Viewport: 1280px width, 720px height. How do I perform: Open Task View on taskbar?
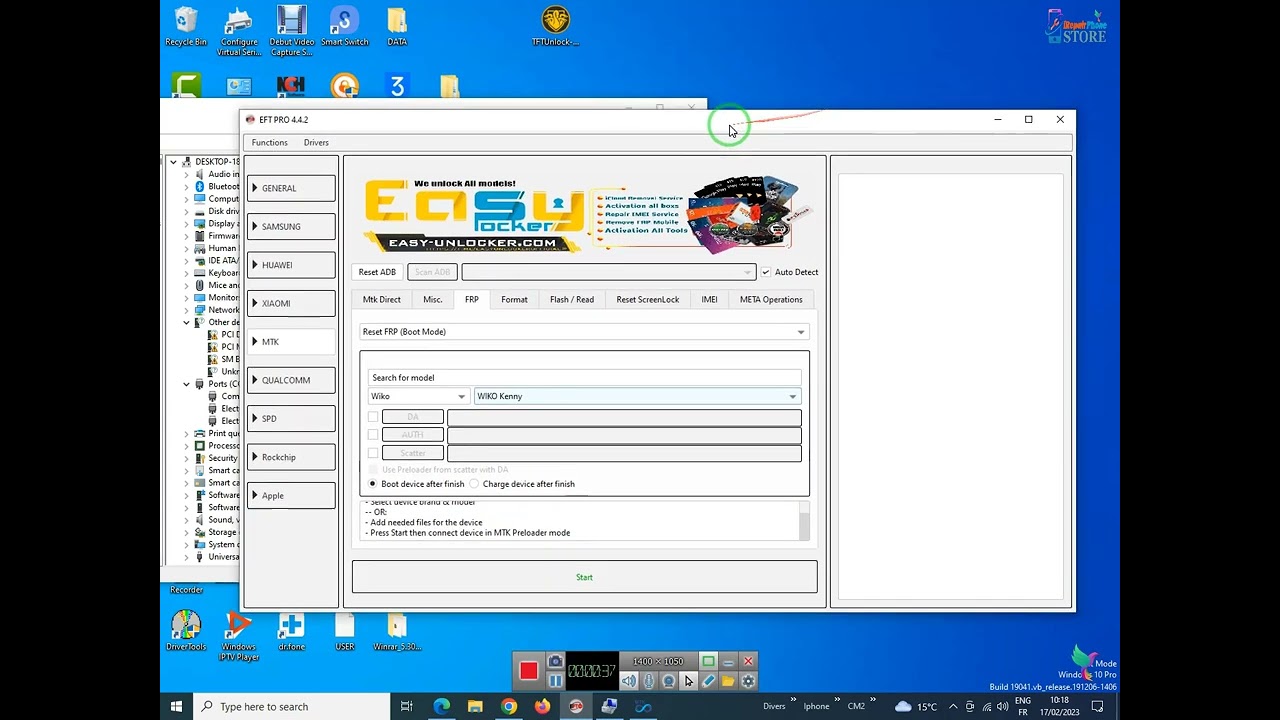coord(406,706)
